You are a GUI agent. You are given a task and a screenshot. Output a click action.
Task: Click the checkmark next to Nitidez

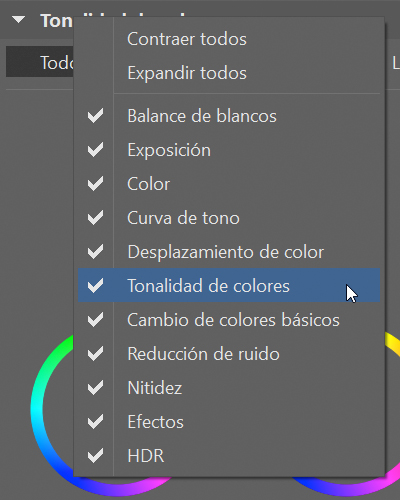[x=95, y=388]
